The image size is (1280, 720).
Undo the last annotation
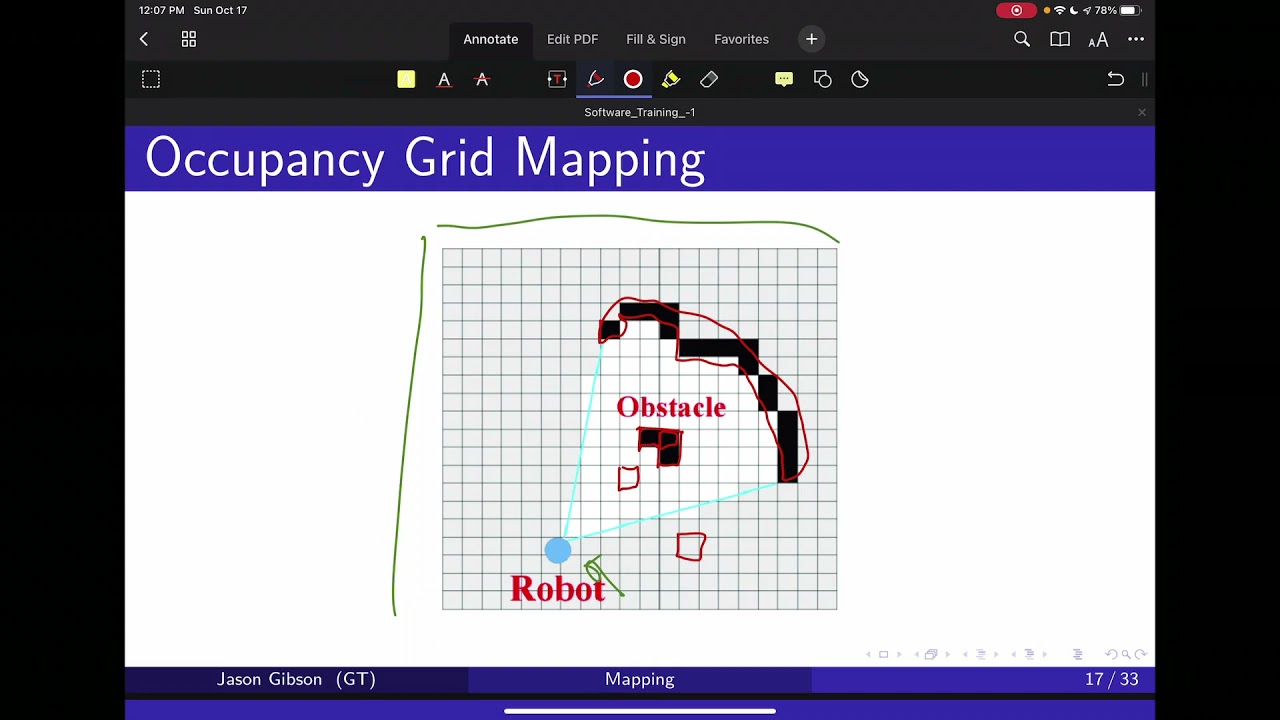[x=1115, y=79]
